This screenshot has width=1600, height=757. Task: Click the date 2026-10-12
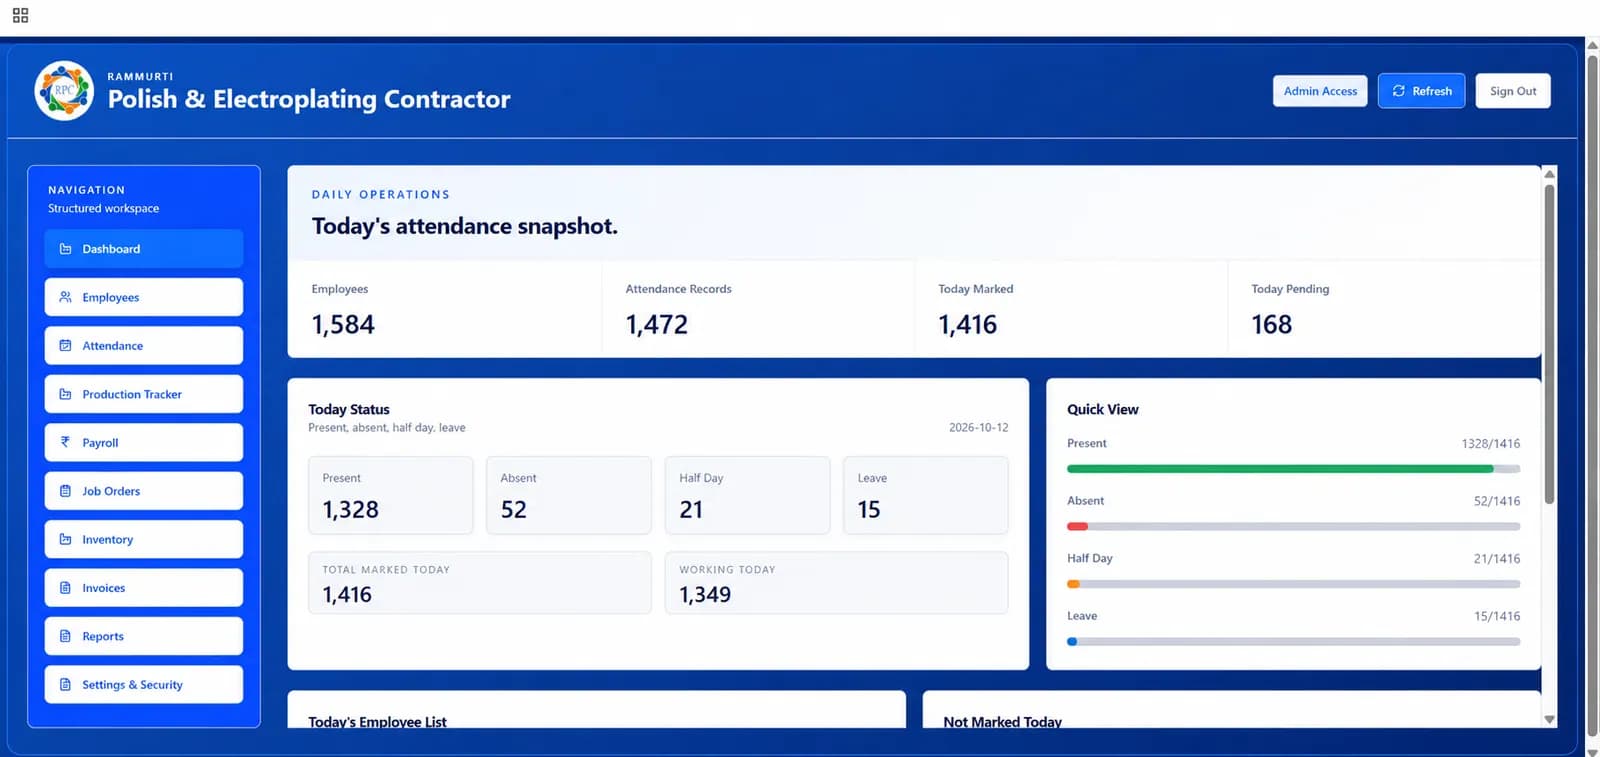click(979, 427)
